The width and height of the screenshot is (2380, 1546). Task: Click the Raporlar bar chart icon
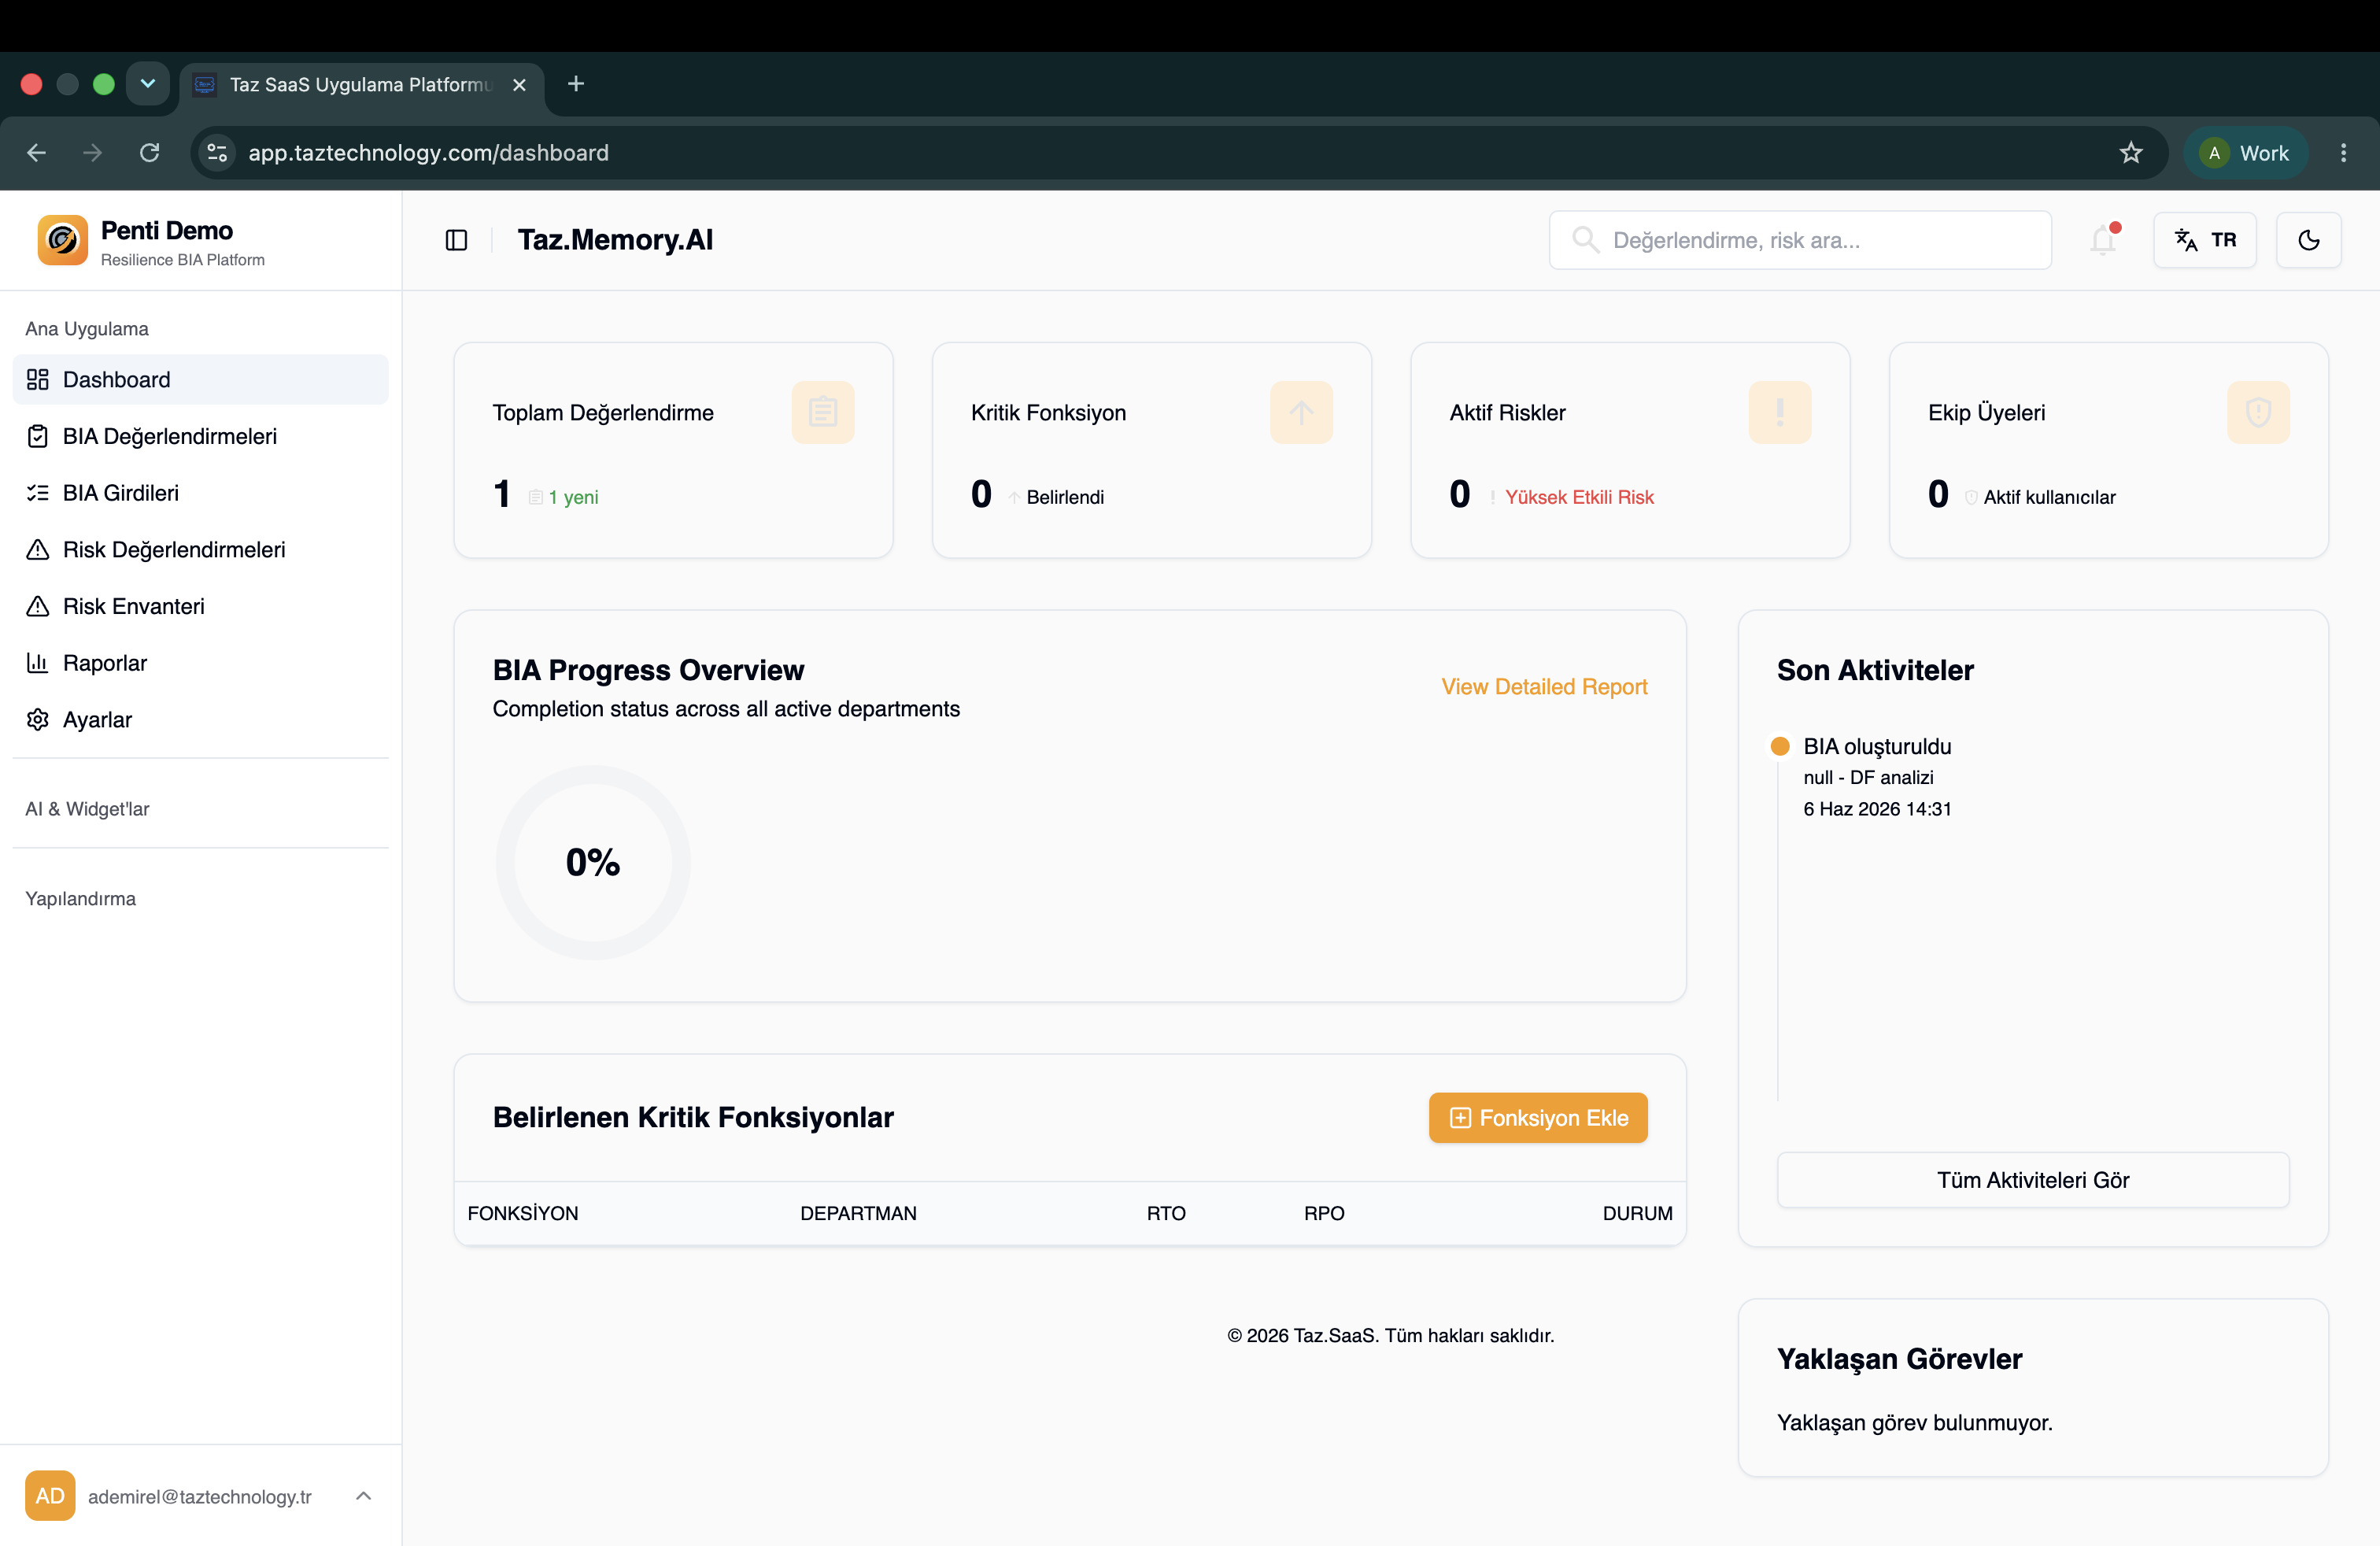[x=38, y=663]
